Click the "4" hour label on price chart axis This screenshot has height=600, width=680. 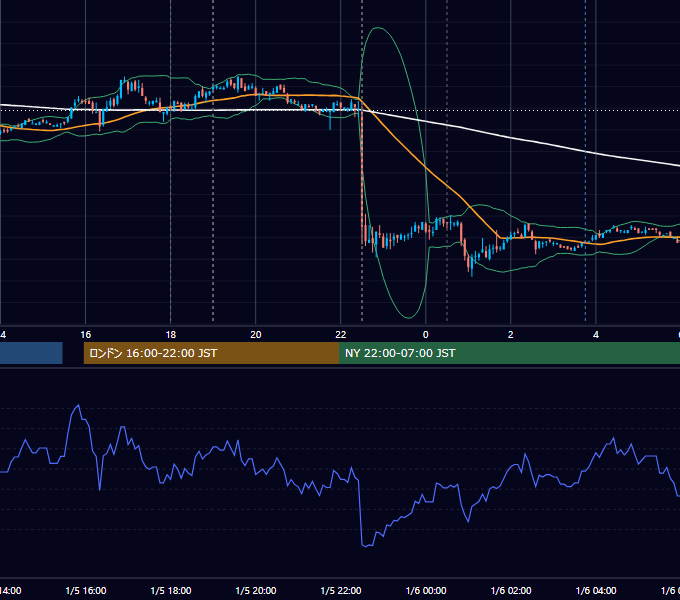click(x=596, y=335)
